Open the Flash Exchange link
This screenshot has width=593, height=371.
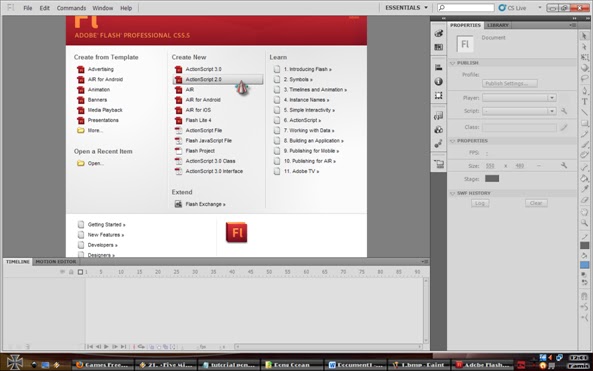pyautogui.click(x=205, y=204)
